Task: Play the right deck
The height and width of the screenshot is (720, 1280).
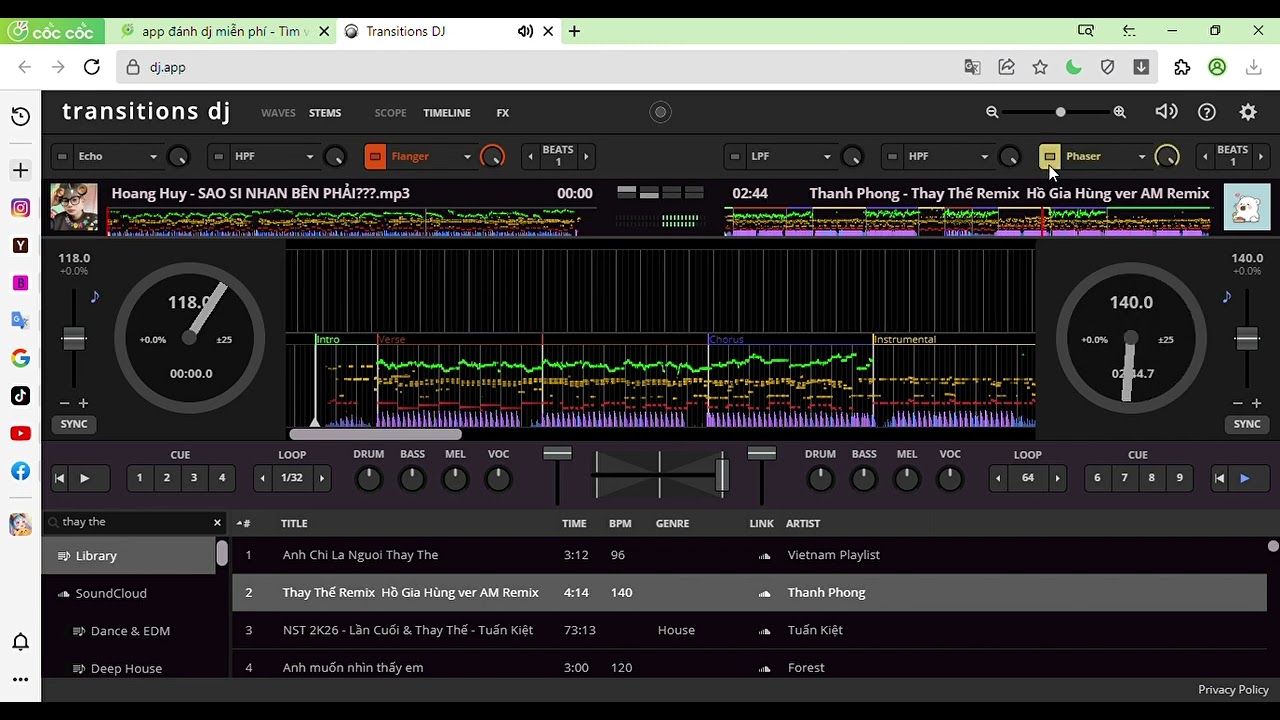Action: (1245, 478)
